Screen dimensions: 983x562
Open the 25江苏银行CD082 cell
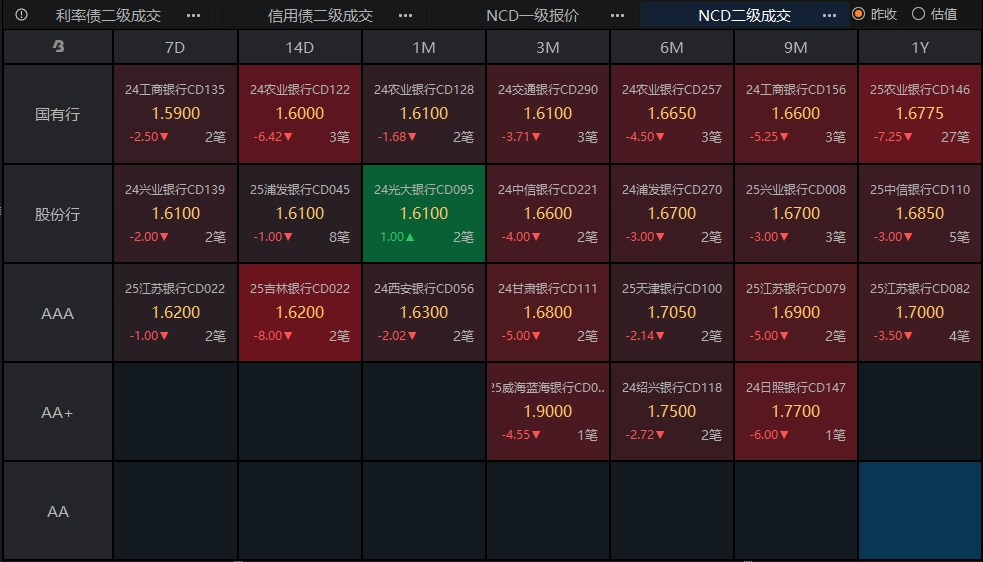pyautogui.click(x=920, y=313)
